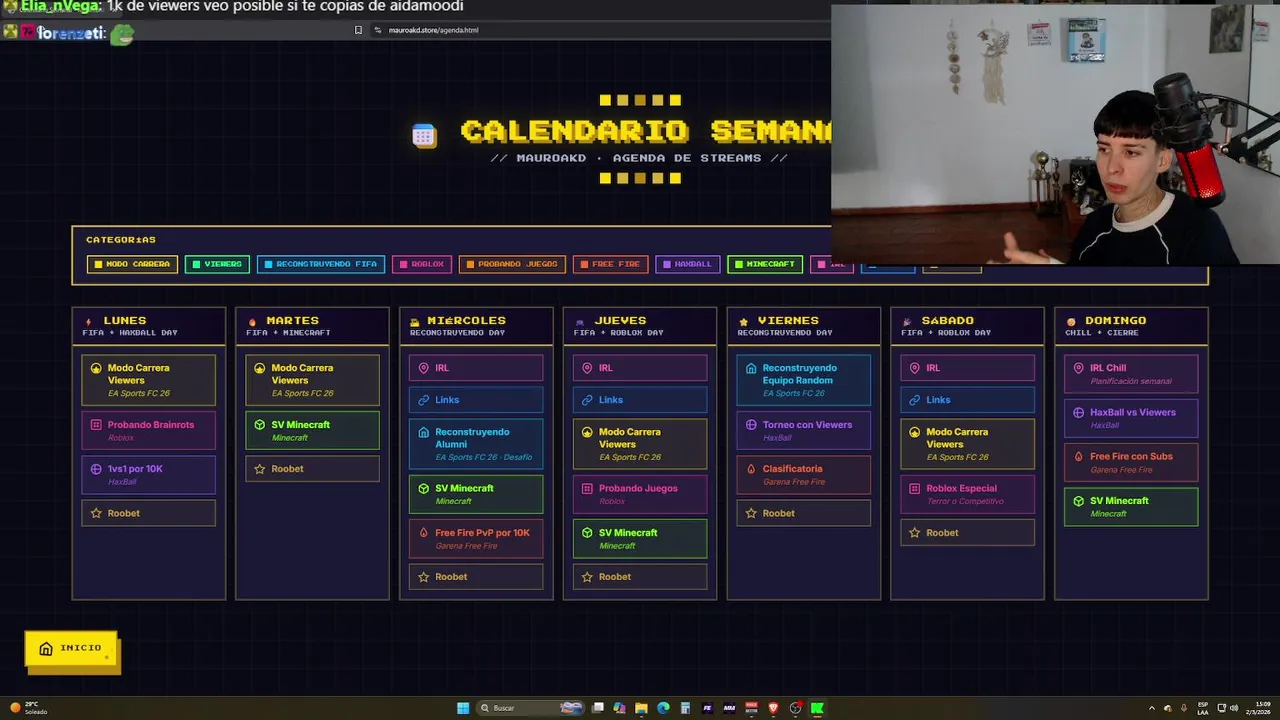Open Sábado Roobet card
This screenshot has width=1280, height=720.
pyautogui.click(x=967, y=533)
